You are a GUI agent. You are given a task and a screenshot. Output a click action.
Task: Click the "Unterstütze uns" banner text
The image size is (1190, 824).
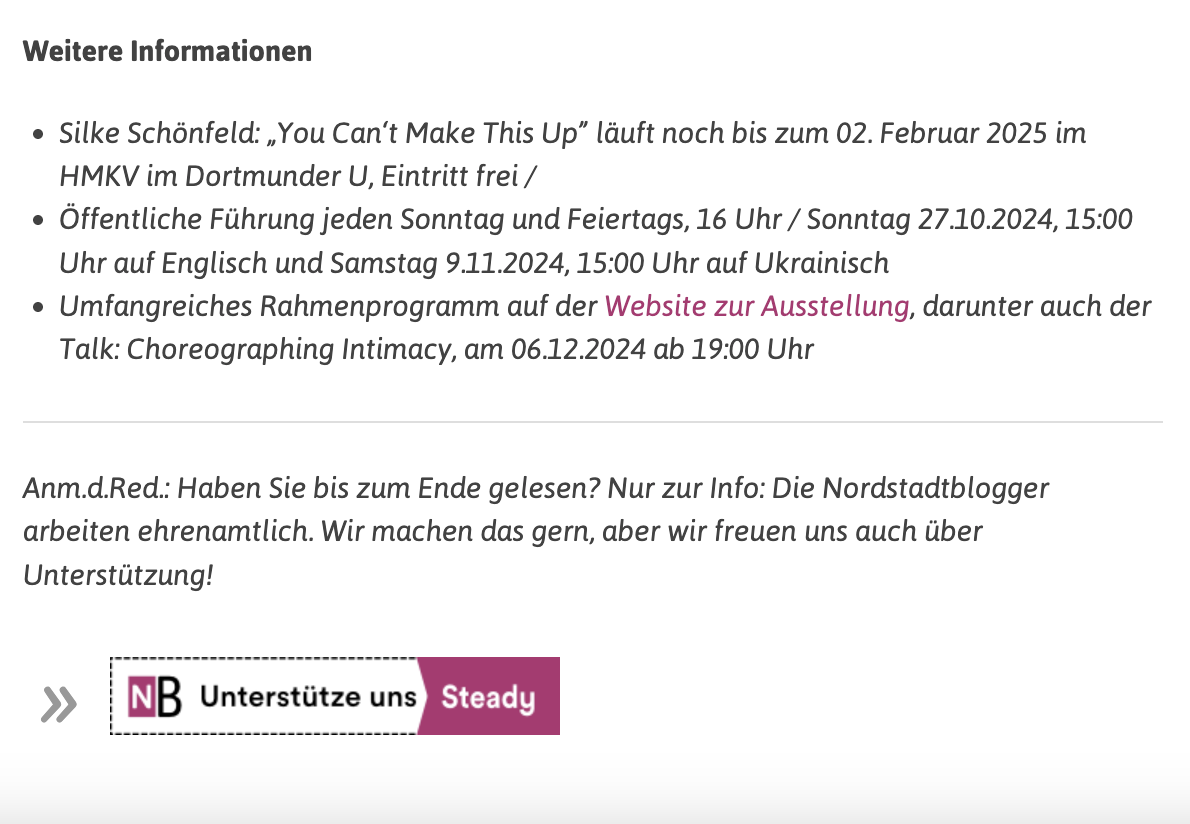308,696
